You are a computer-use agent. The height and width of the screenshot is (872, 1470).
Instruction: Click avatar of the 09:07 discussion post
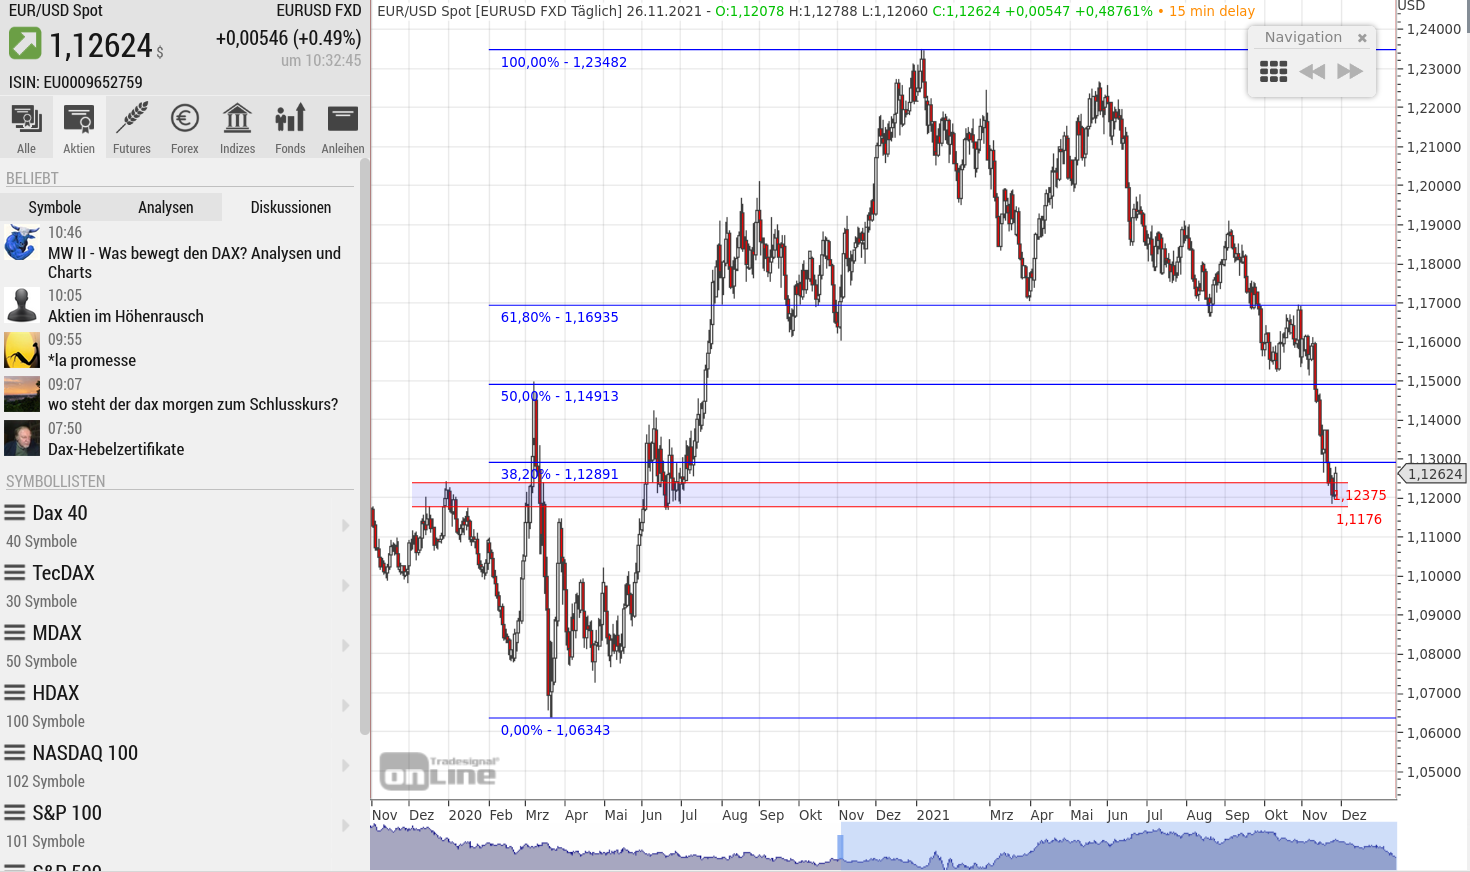tap(22, 394)
